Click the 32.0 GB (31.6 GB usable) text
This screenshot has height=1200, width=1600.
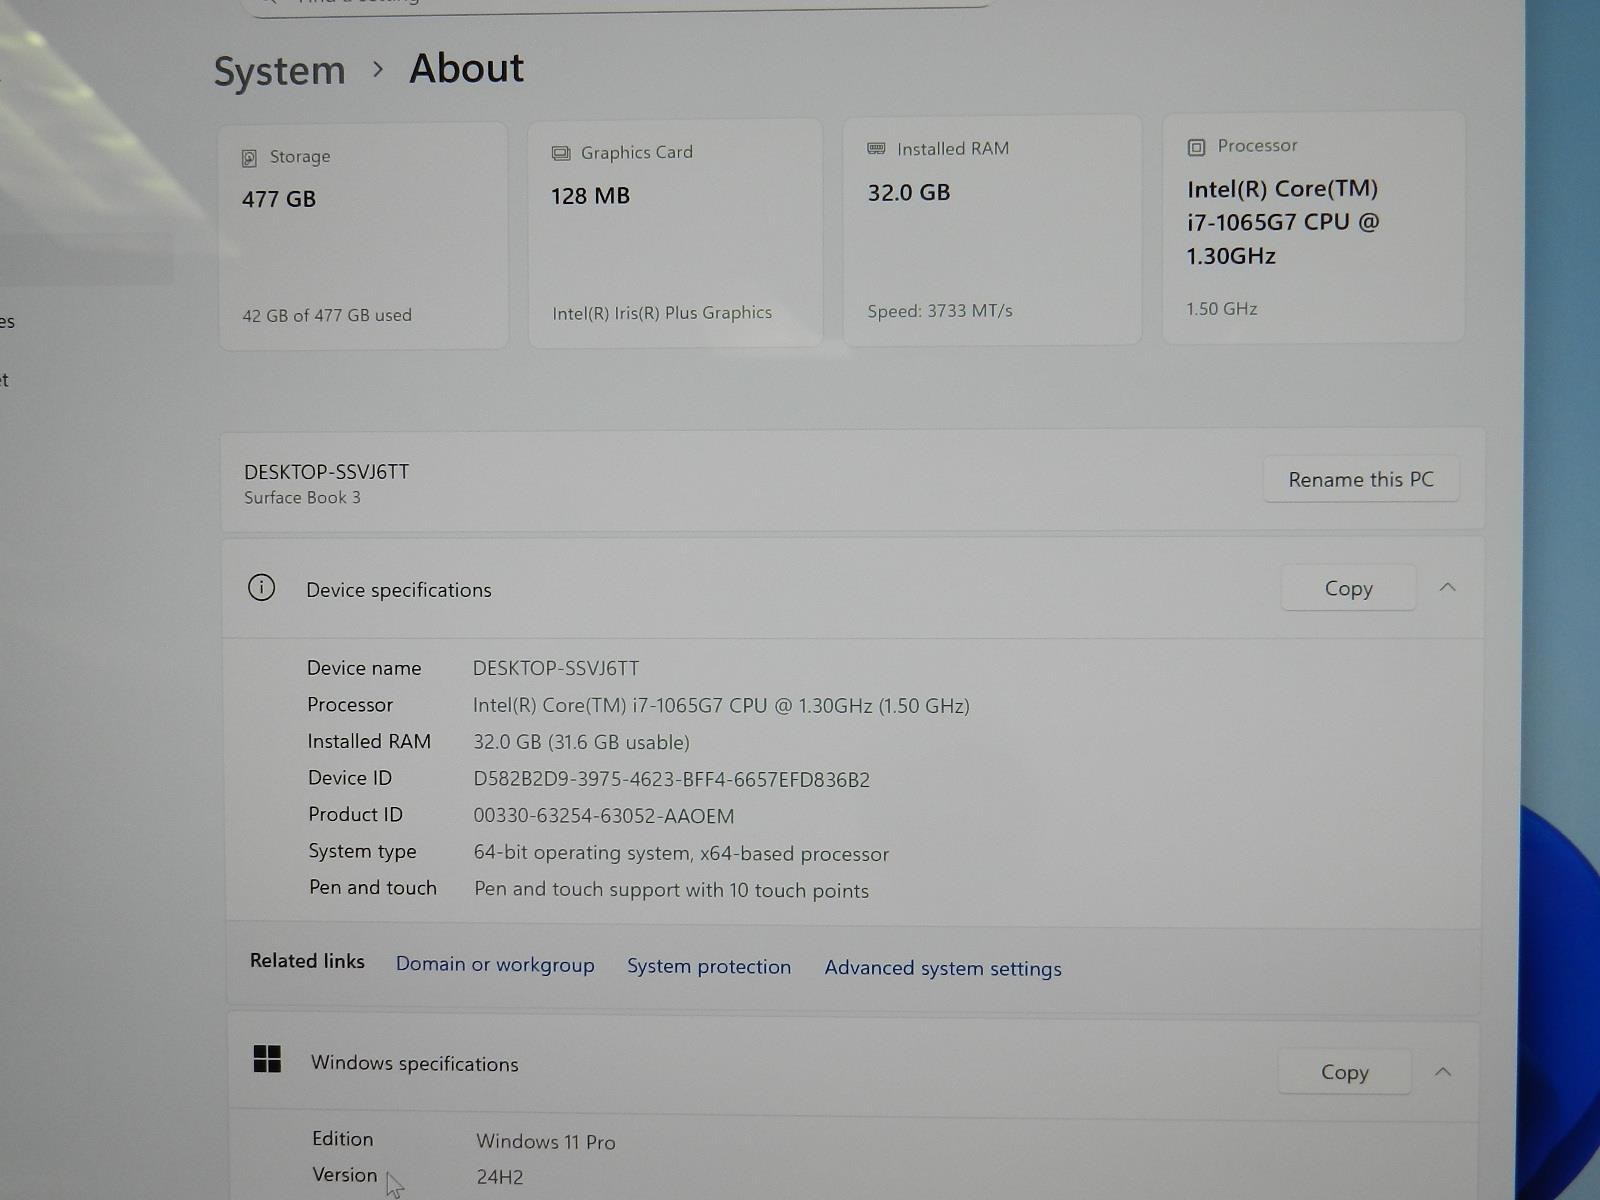click(581, 742)
